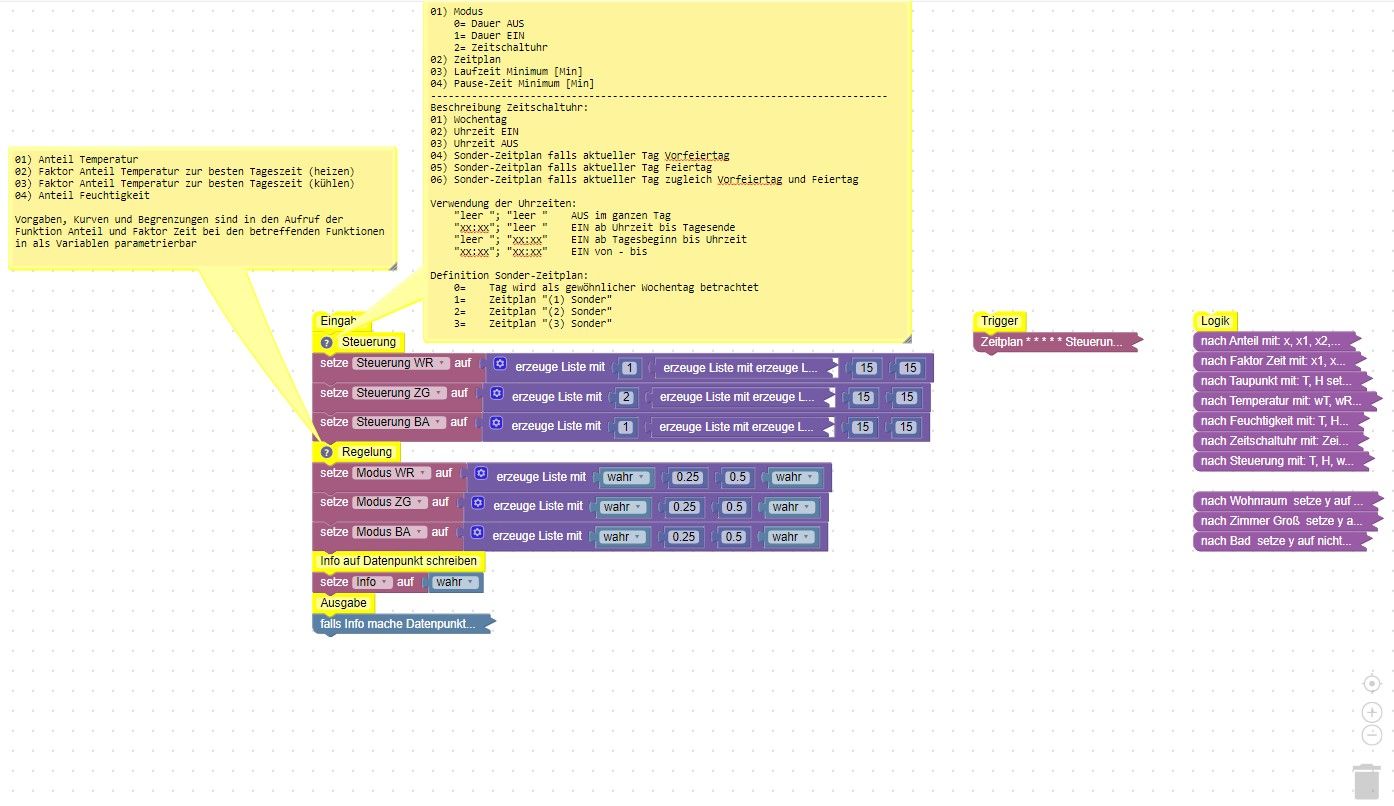
Task: Open gear mutator on Steuerung BA list block
Action: pyautogui.click(x=495, y=425)
